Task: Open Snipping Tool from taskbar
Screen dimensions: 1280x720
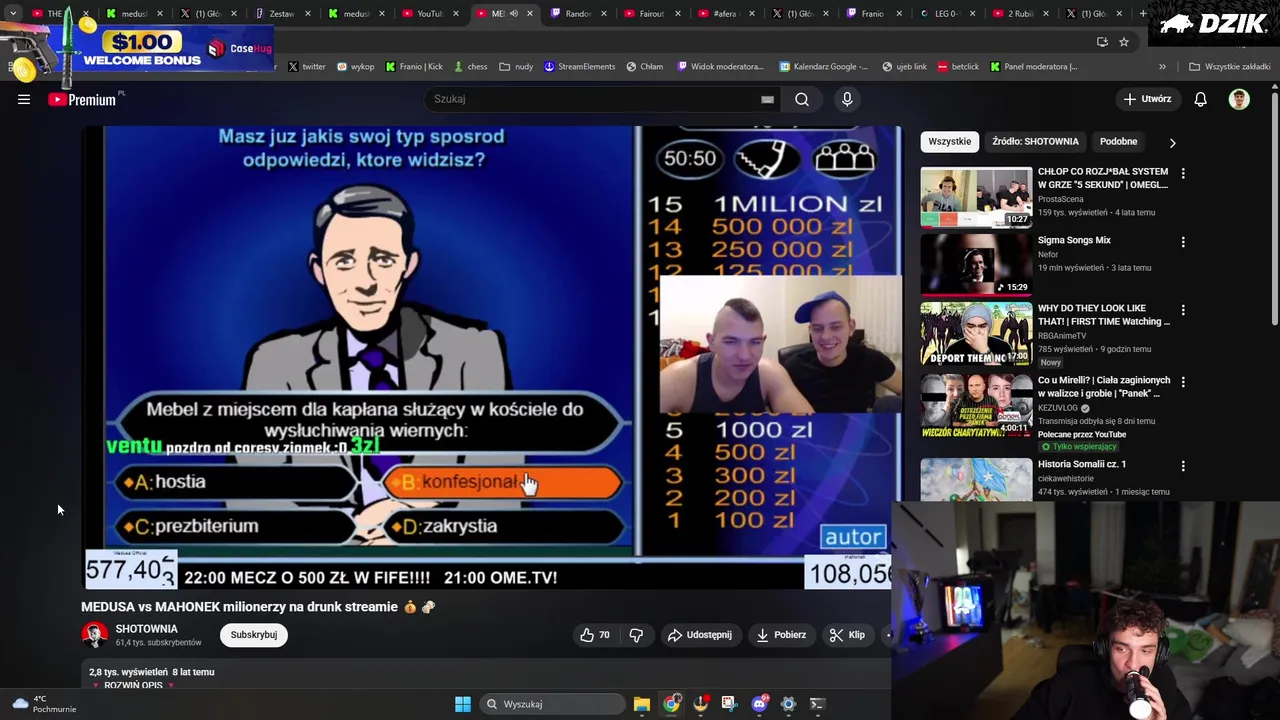Action: pos(729,704)
